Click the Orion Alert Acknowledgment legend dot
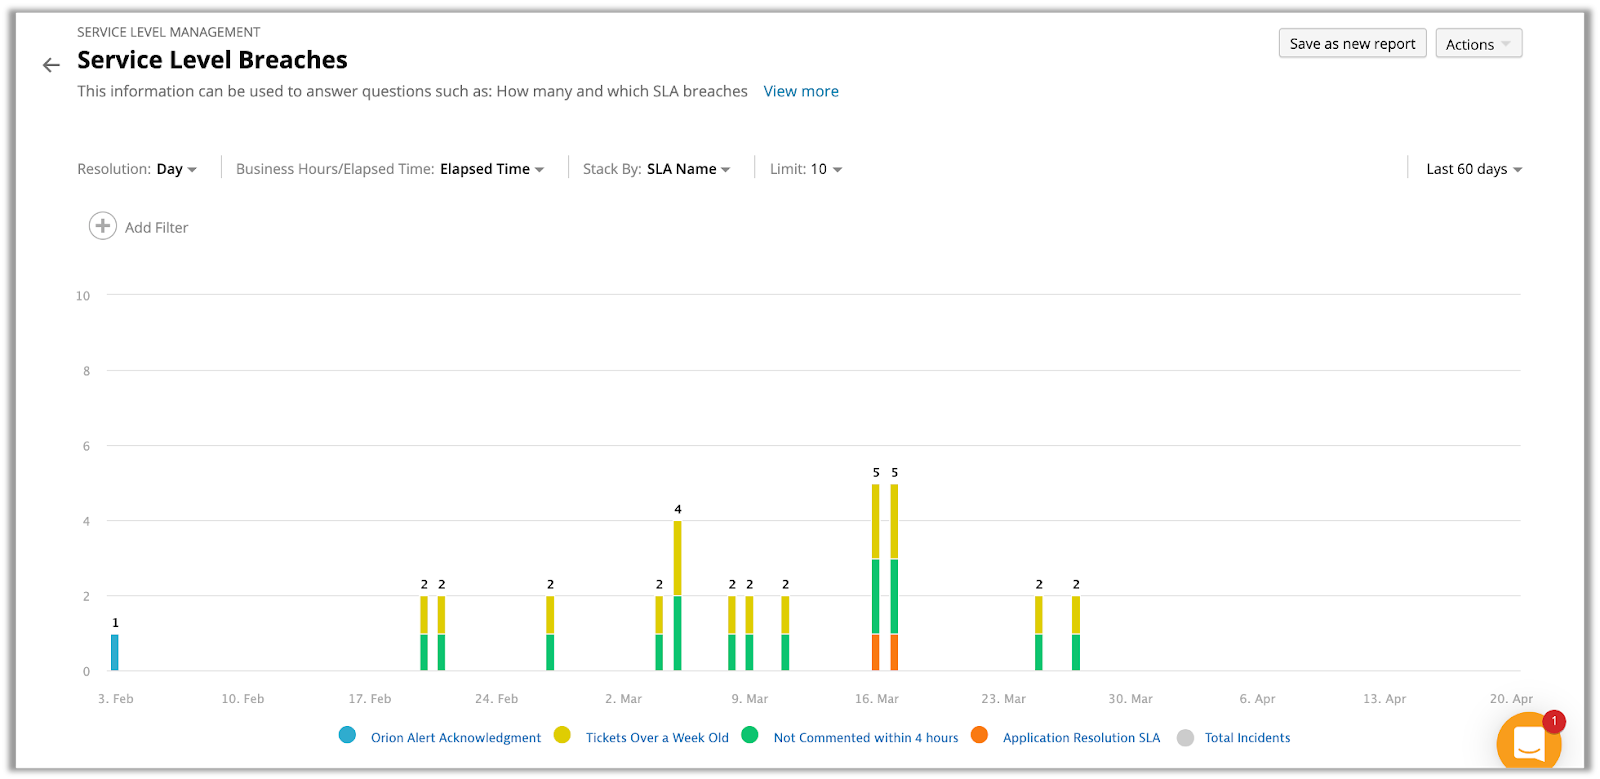 (347, 735)
